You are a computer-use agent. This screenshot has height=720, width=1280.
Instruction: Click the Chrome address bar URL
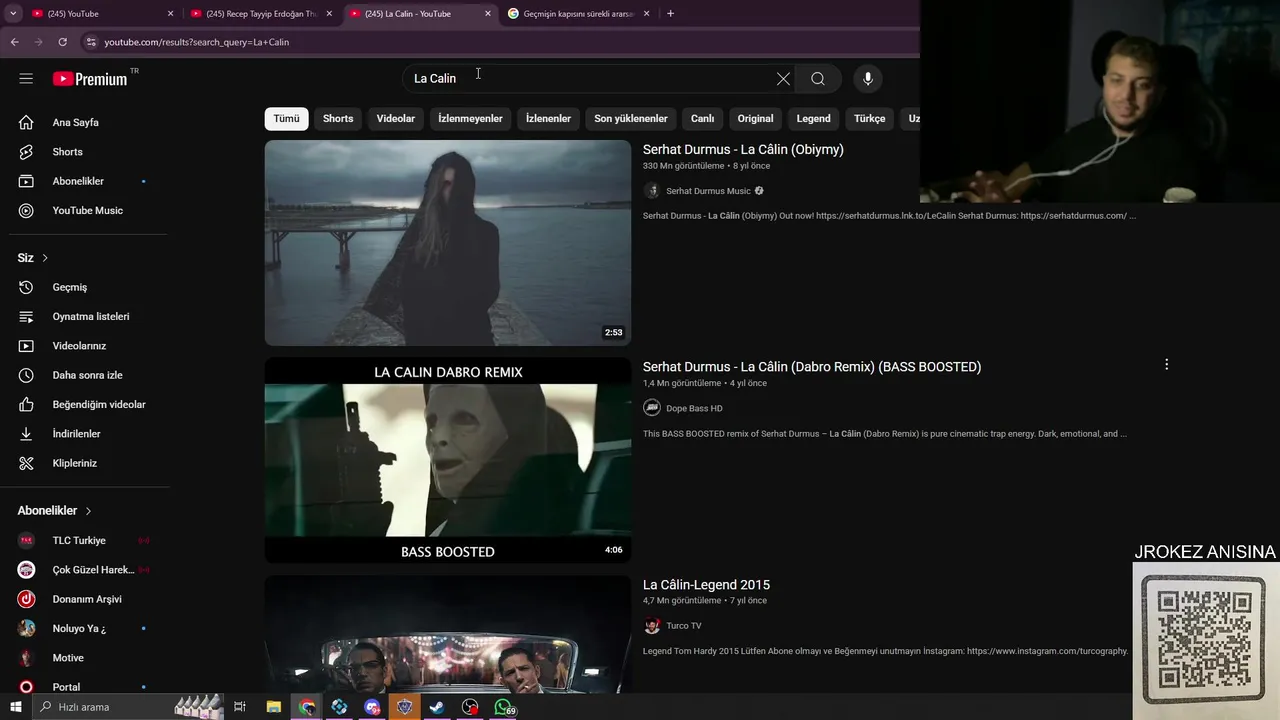tap(197, 42)
